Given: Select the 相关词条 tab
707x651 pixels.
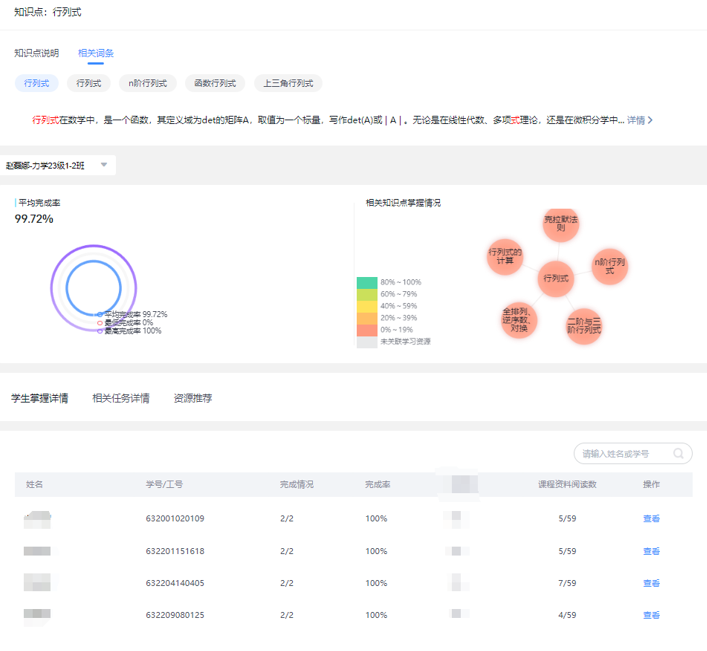Looking at the screenshot, I should click(96, 53).
